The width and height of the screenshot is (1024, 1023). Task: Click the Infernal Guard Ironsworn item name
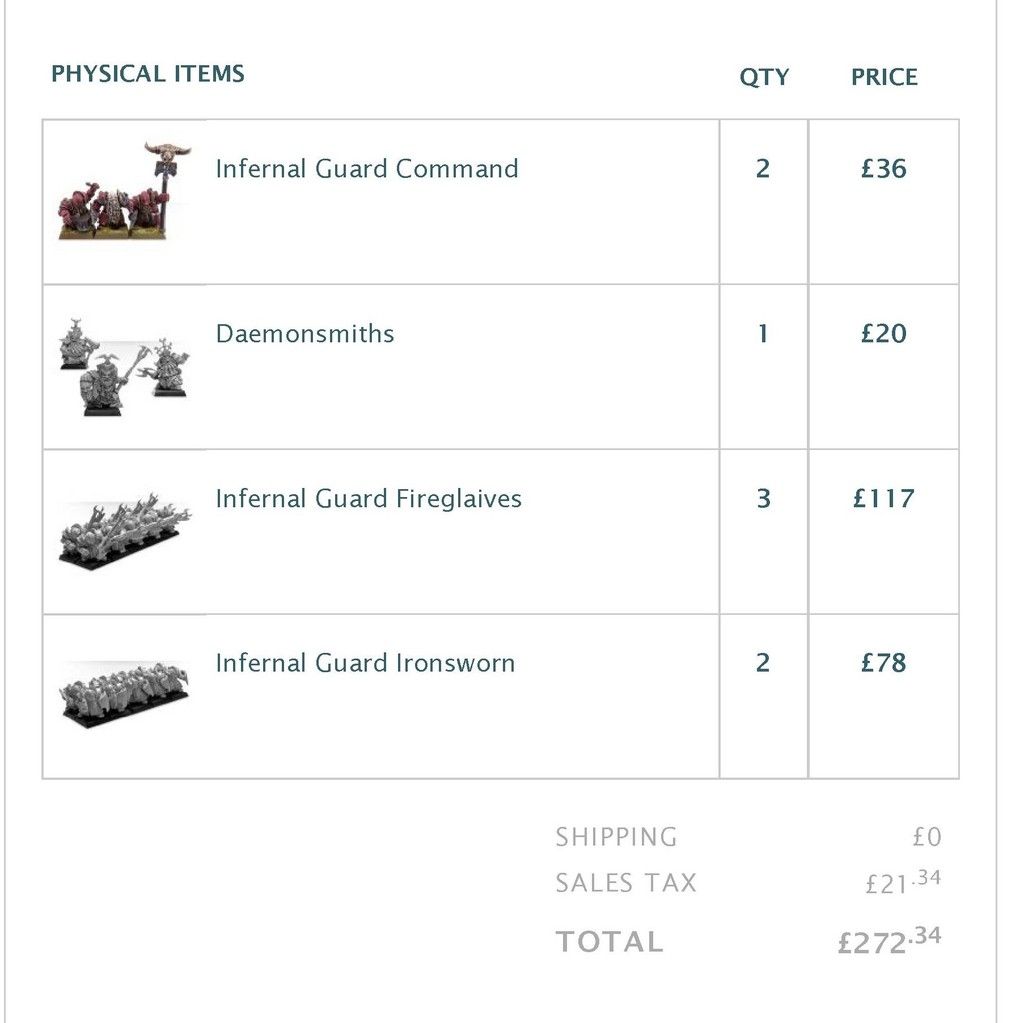pyautogui.click(x=365, y=663)
